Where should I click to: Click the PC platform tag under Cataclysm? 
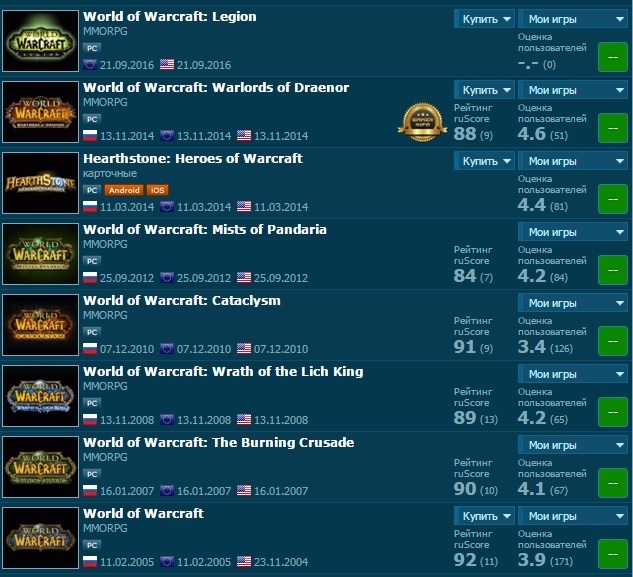pyautogui.click(x=92, y=332)
